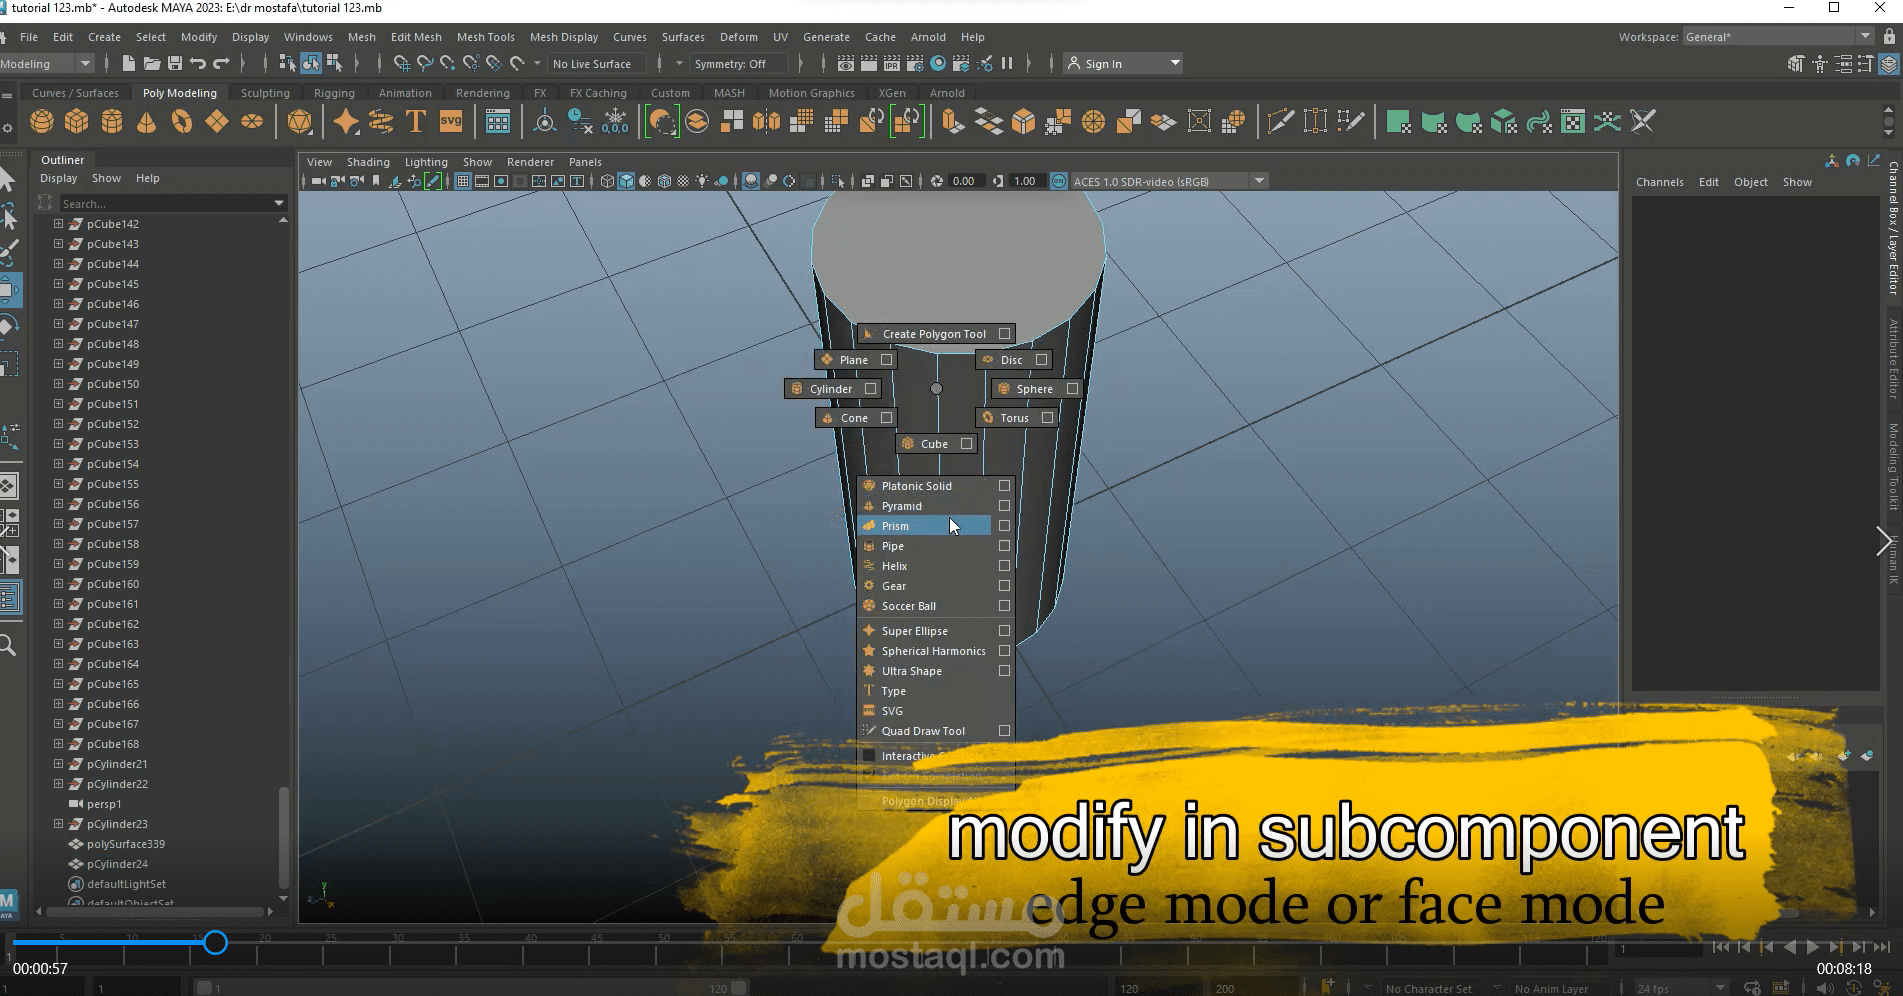
Task: Click the save scene icon
Action: point(174,64)
